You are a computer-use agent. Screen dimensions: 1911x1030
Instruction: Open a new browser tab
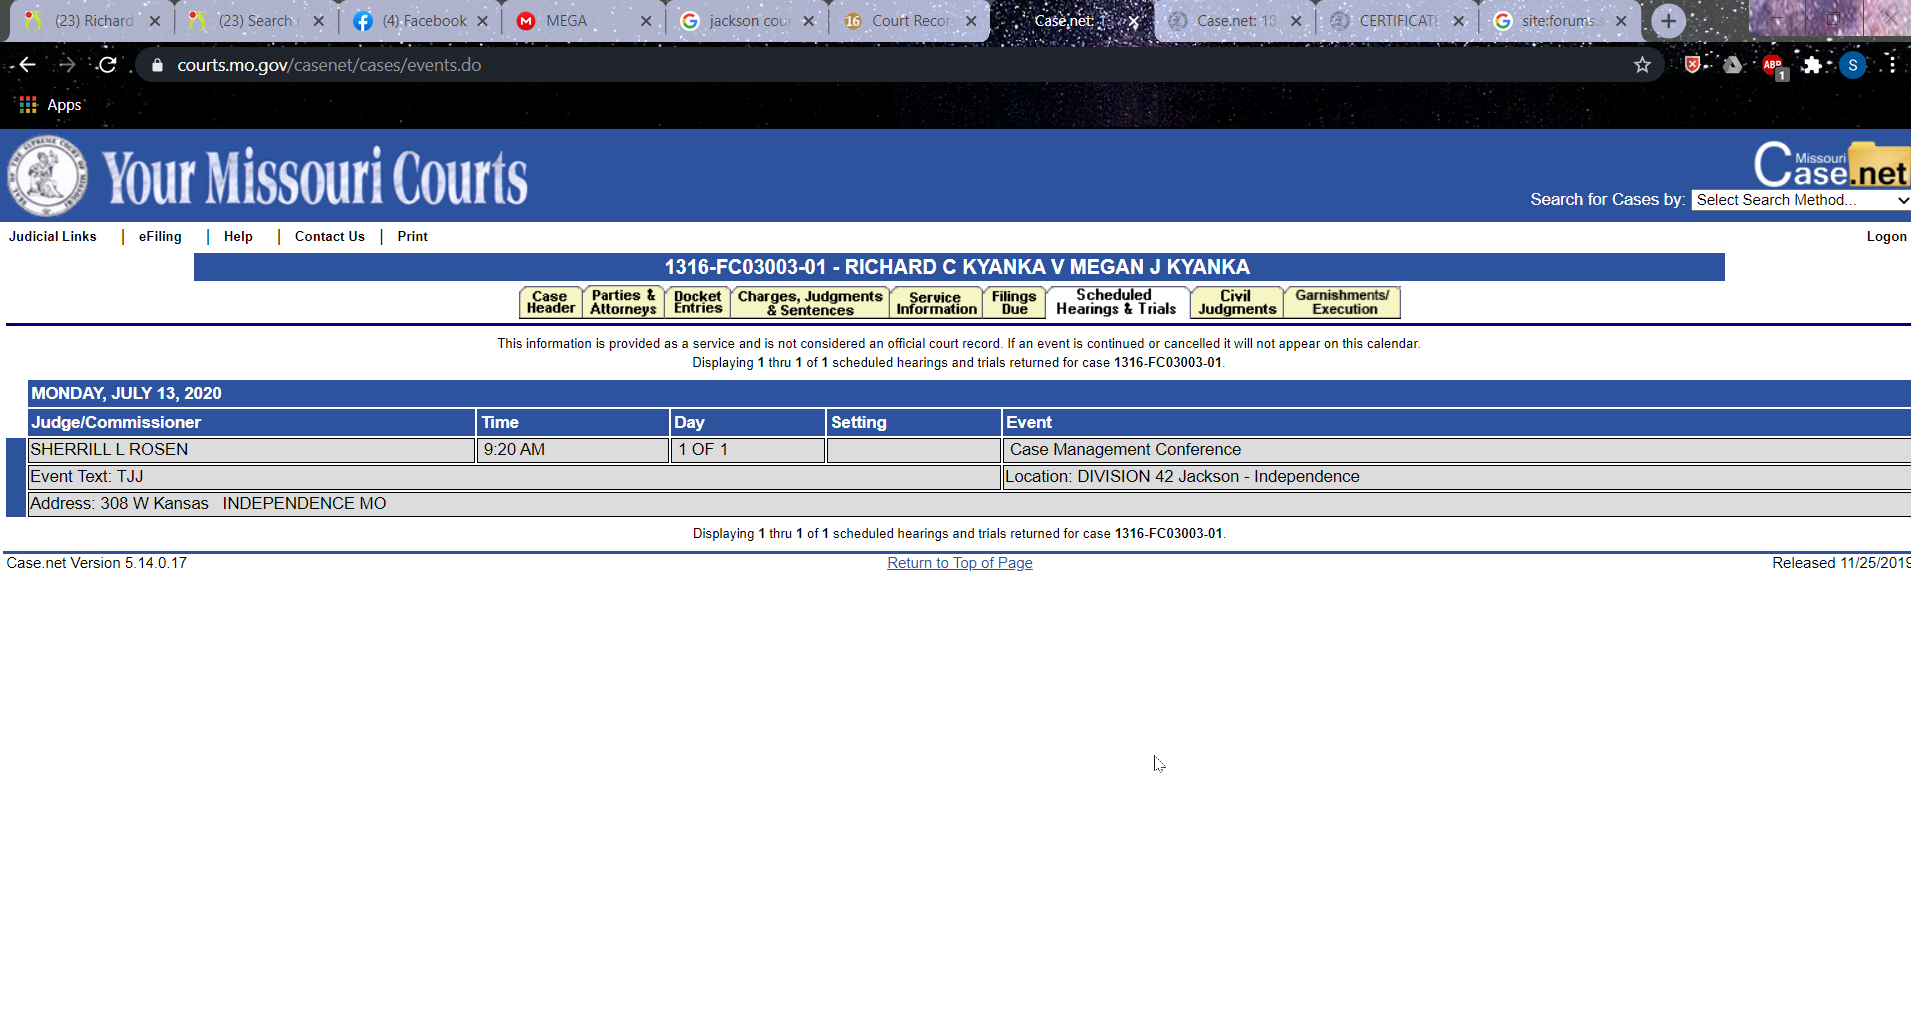(1668, 21)
